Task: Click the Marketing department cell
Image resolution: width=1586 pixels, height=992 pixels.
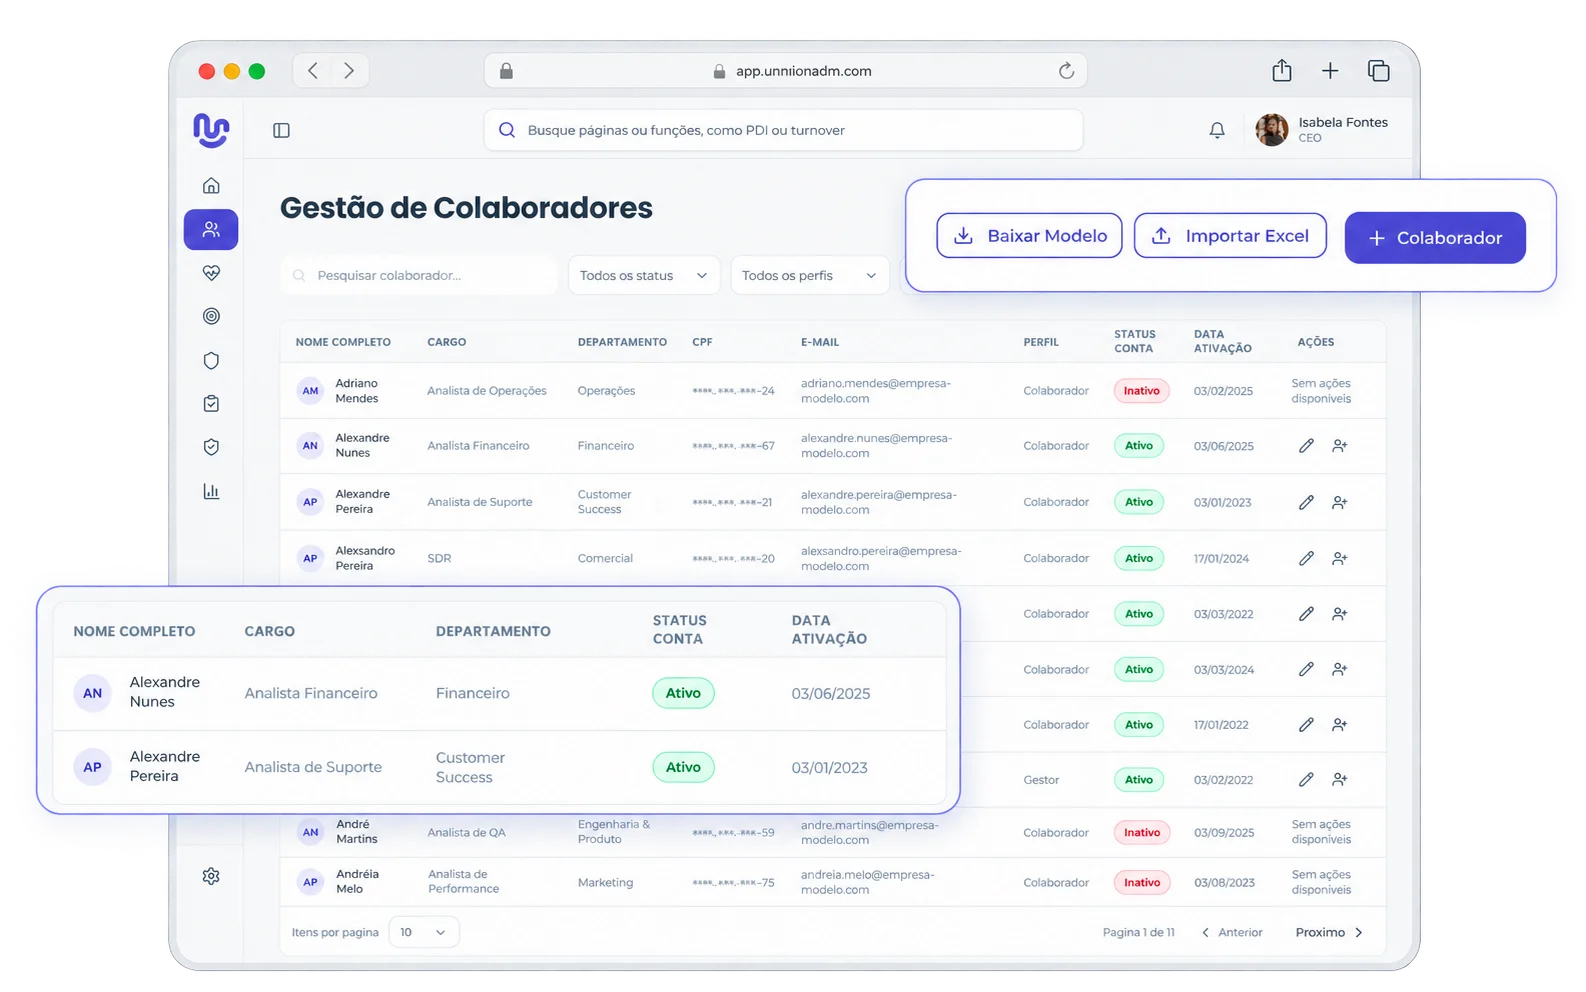Action: point(605,882)
